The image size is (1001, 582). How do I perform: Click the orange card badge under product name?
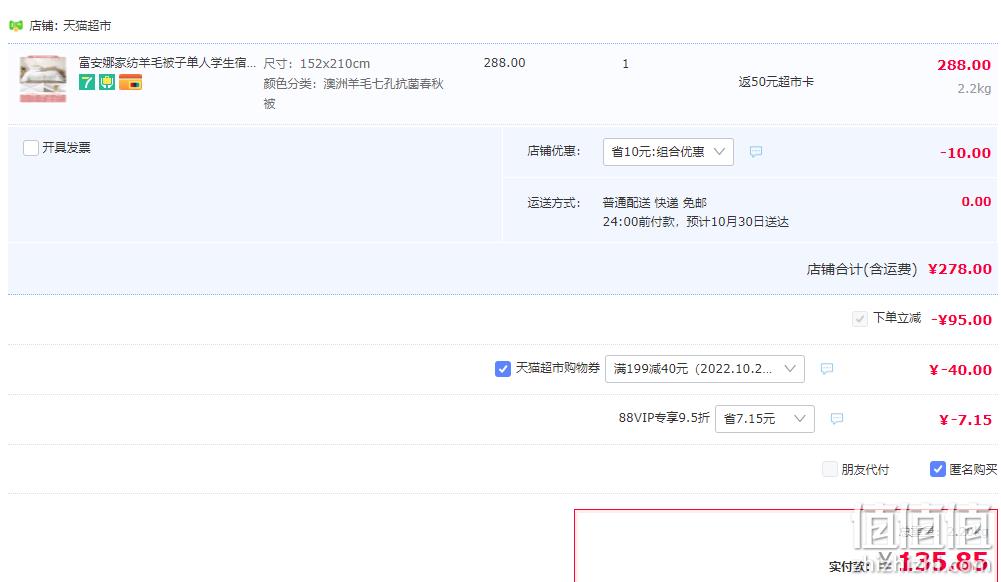(130, 82)
